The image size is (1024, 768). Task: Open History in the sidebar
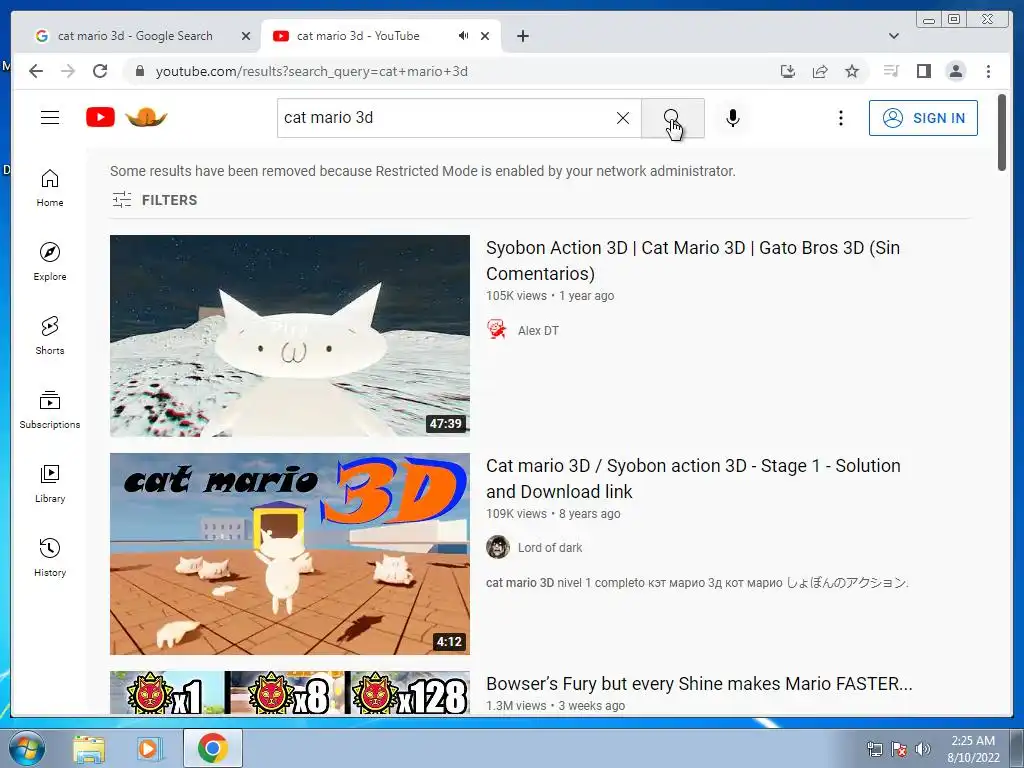coord(50,557)
